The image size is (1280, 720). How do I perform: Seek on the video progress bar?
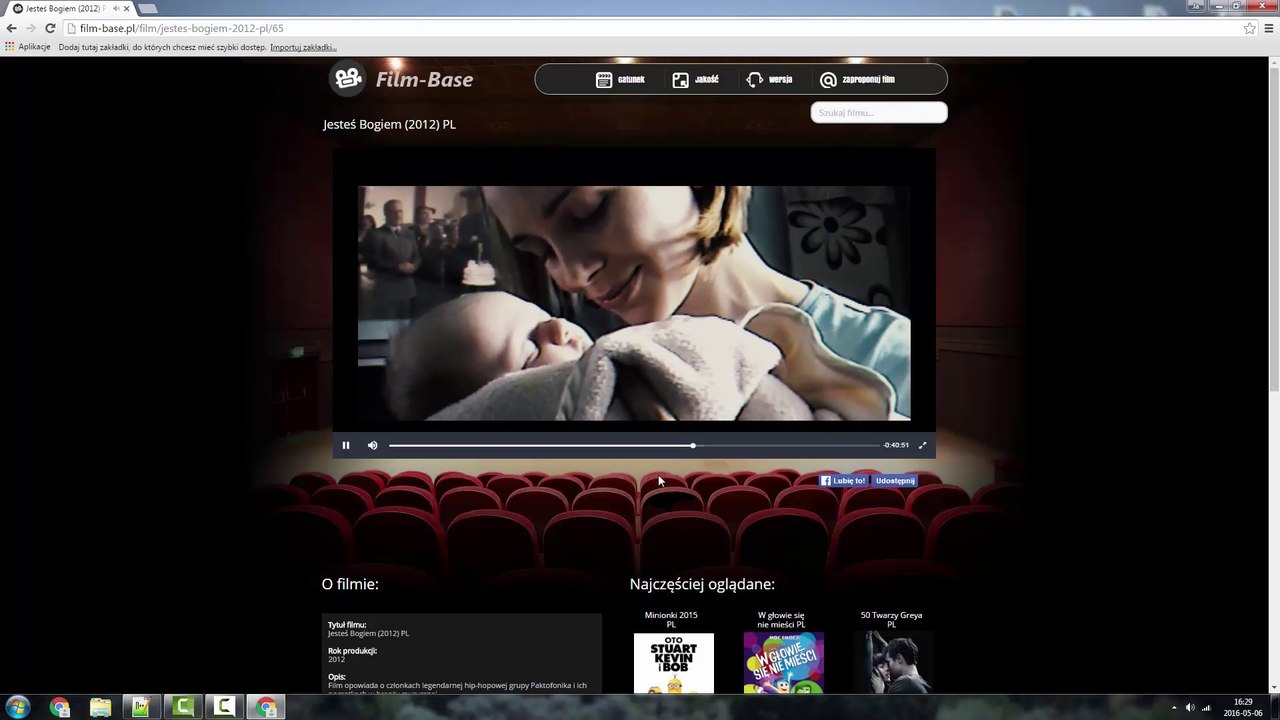pos(634,445)
